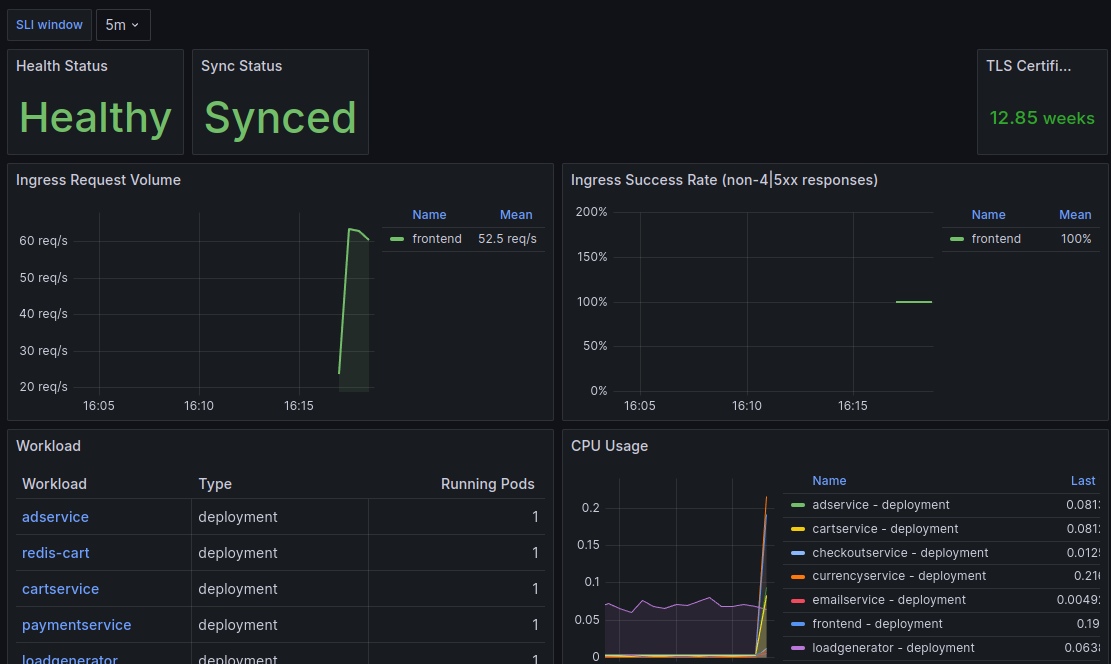1111x664 pixels.
Task: Click the adservice workload link
Action: tap(55, 517)
